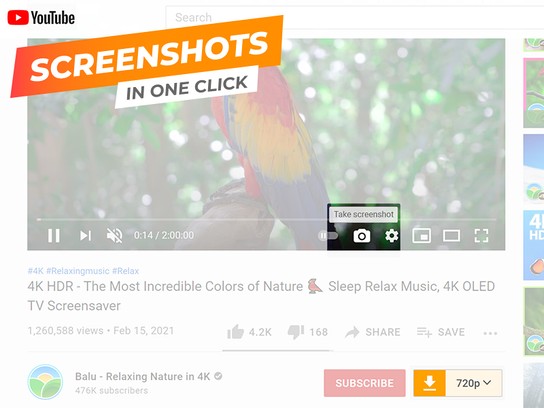Switch to theater mode view

pos(451,236)
